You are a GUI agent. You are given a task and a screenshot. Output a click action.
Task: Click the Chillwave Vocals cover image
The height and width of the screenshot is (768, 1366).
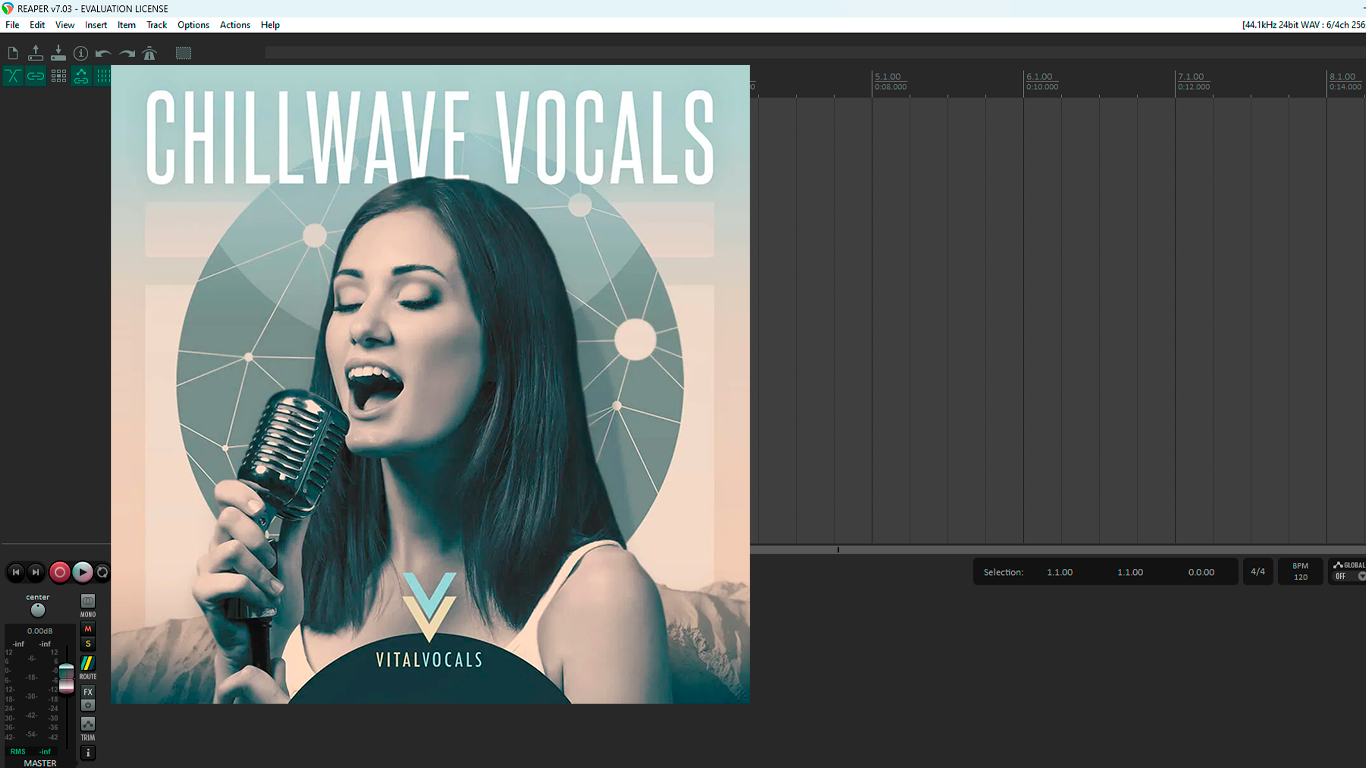click(x=430, y=384)
